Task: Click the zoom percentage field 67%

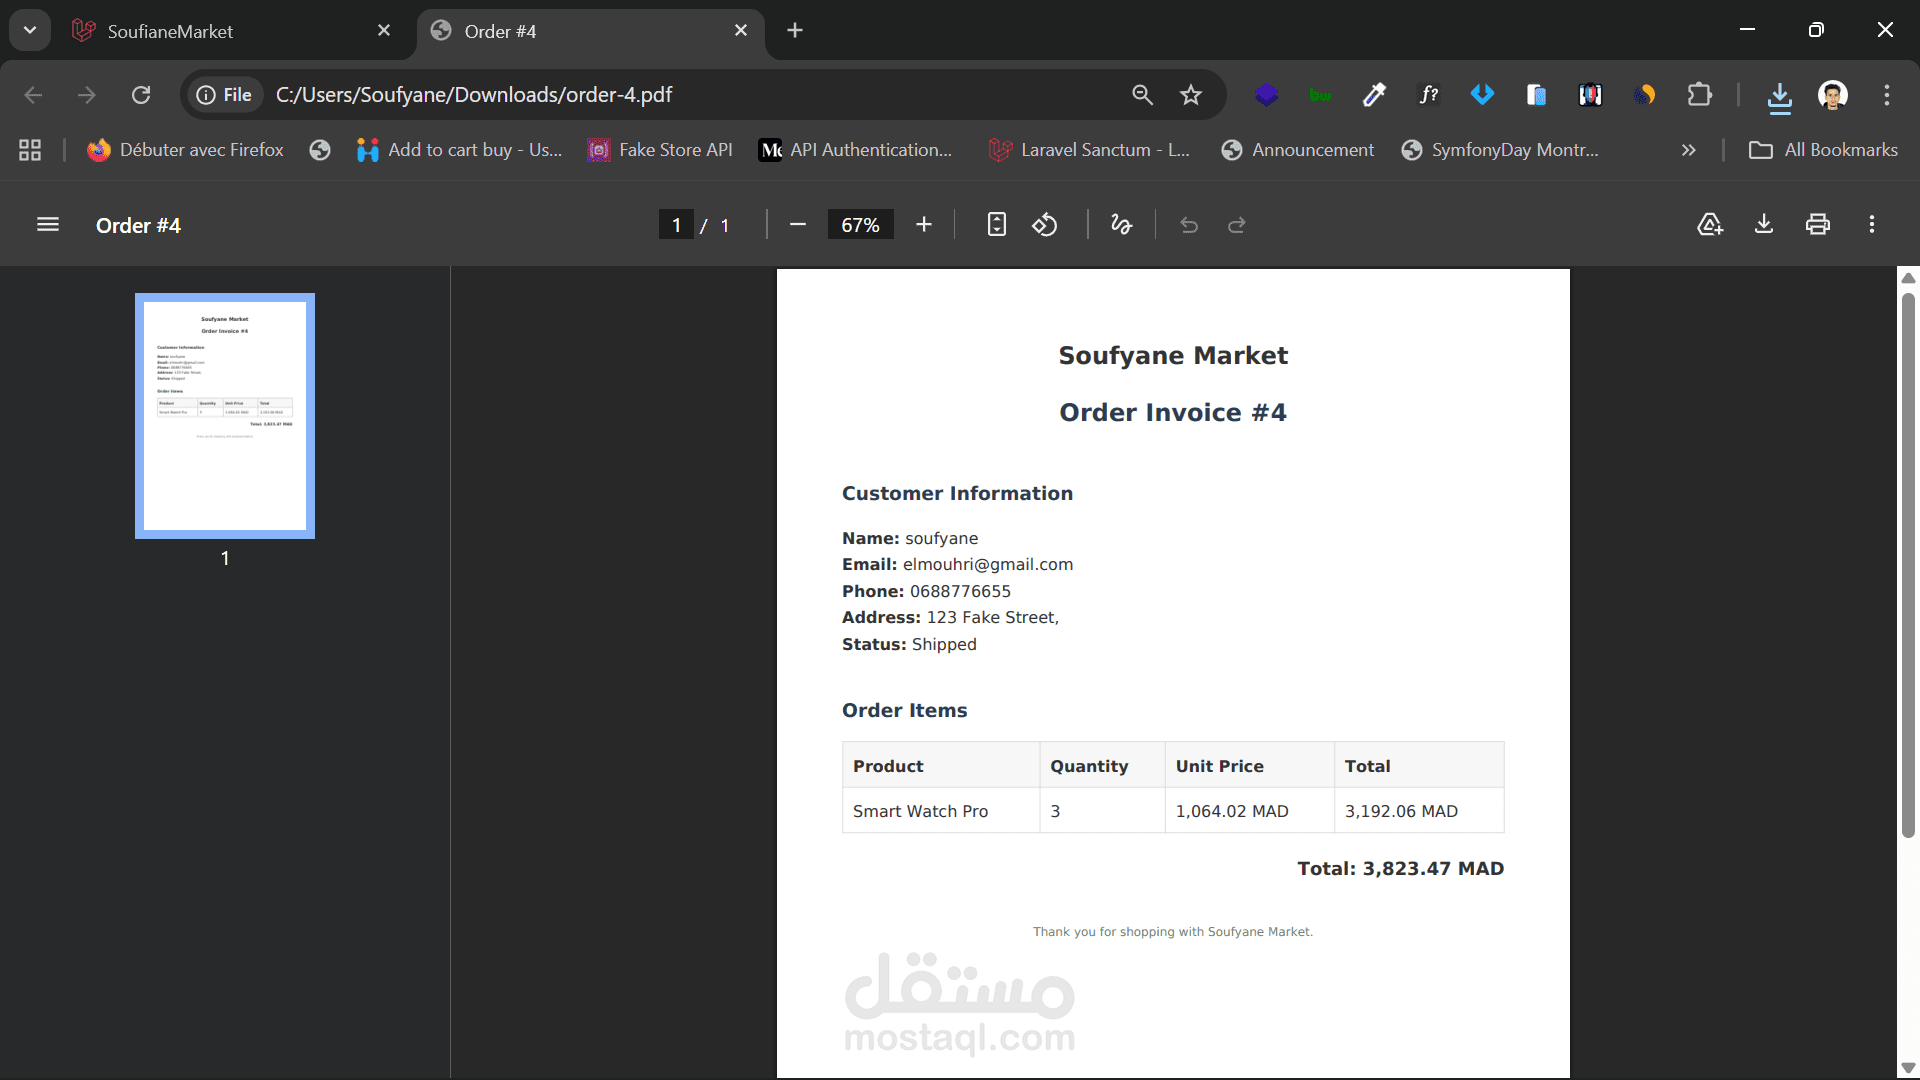Action: tap(860, 225)
